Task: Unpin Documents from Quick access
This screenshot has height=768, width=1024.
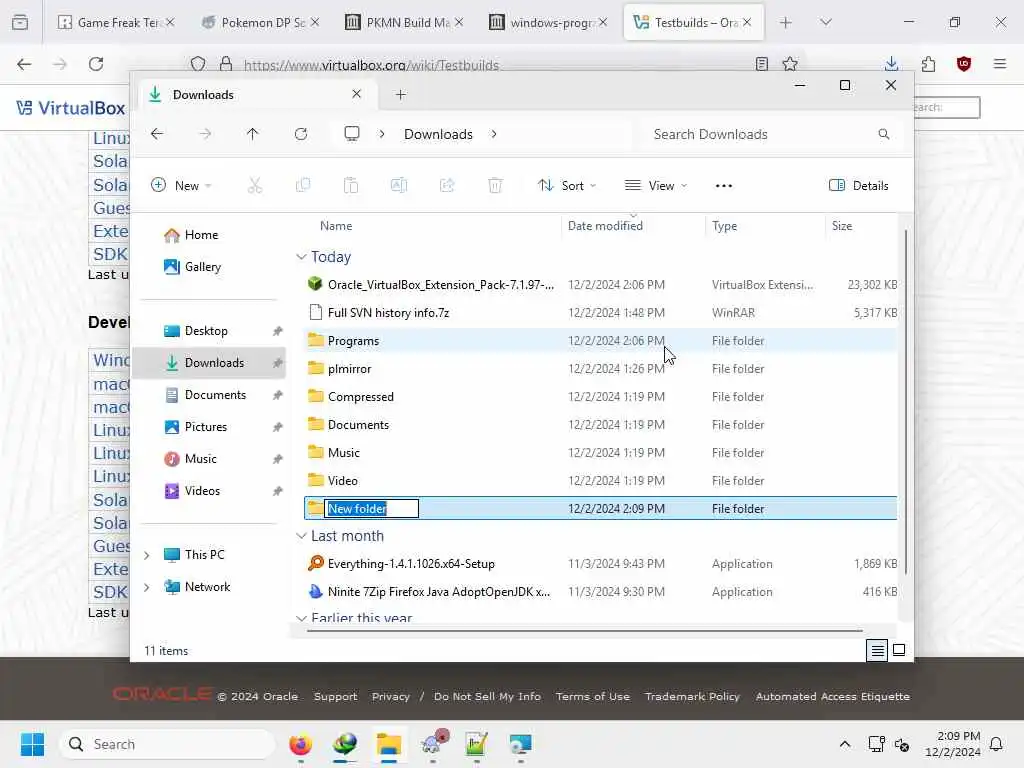Action: pyautogui.click(x=278, y=395)
